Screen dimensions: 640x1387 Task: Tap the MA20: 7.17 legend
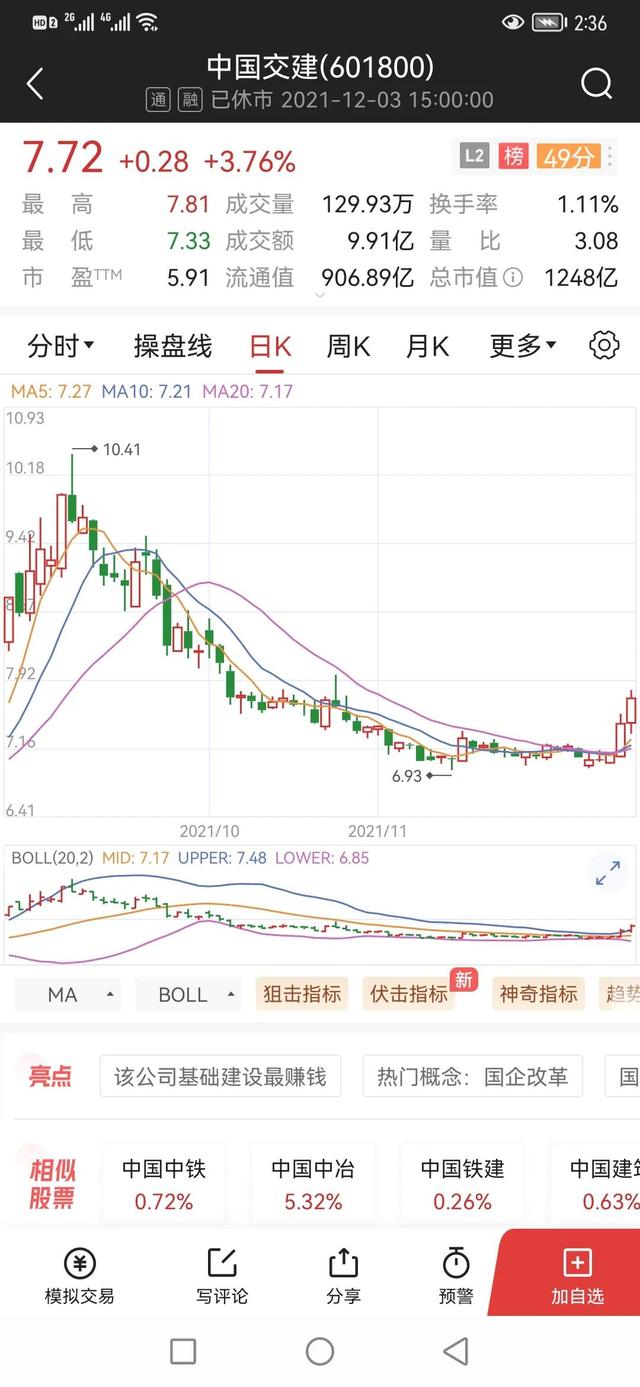pos(248,391)
